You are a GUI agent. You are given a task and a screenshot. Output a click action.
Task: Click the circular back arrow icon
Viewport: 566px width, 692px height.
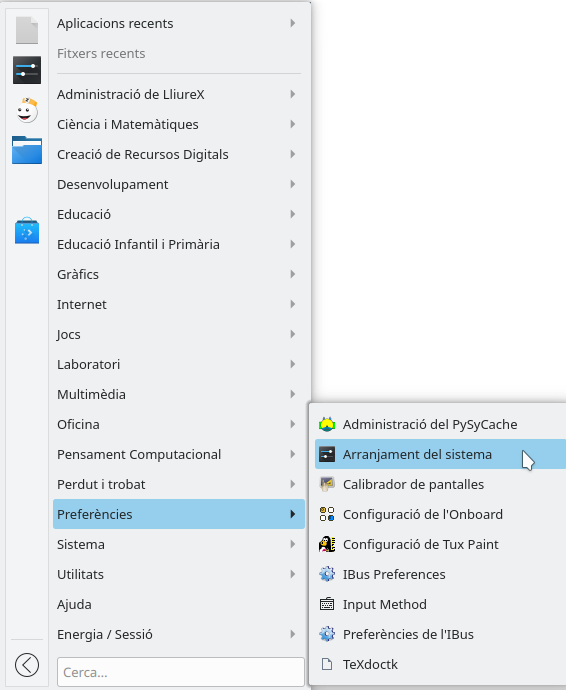click(27, 665)
